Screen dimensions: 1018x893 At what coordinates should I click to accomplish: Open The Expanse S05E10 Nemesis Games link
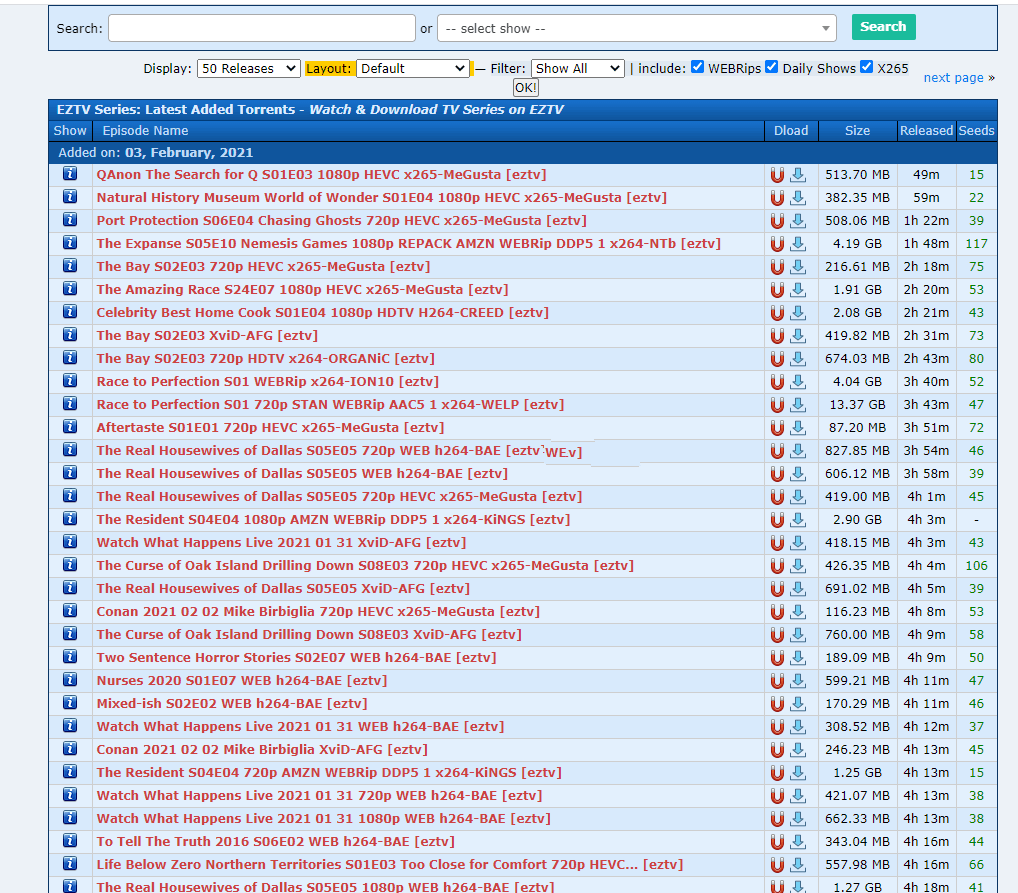coord(408,244)
